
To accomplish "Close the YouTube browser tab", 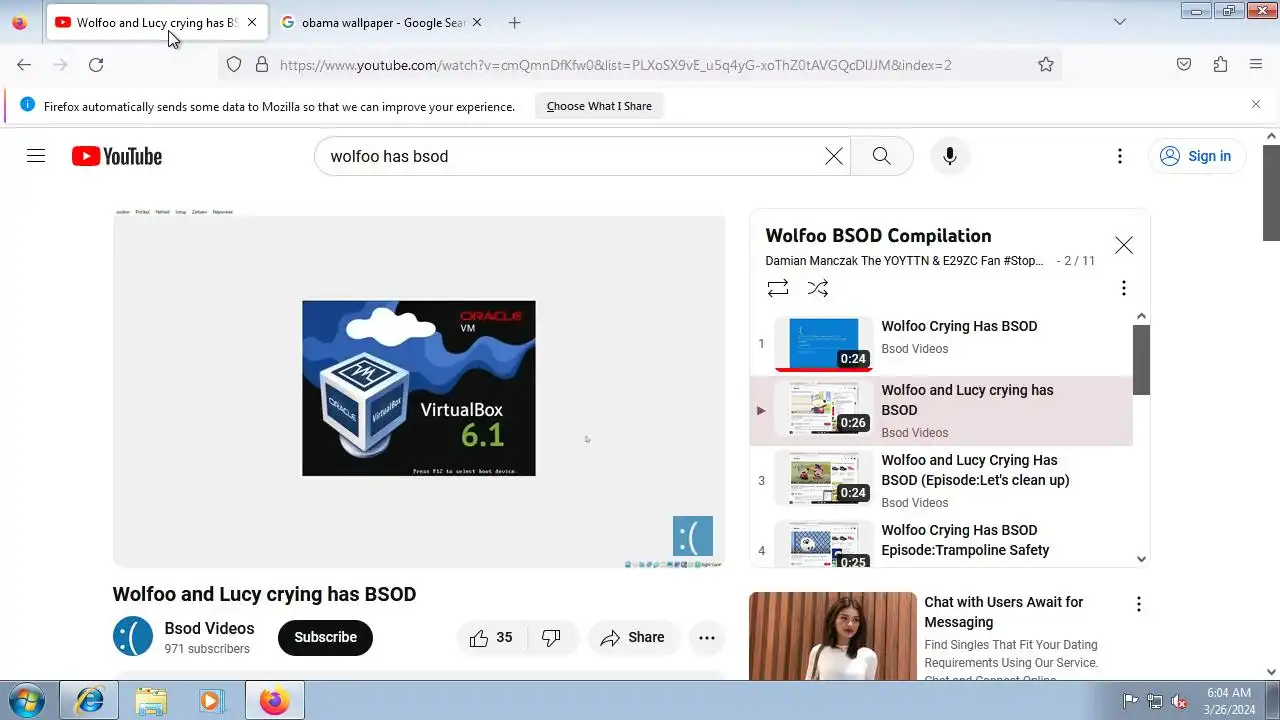I will pos(252,22).
